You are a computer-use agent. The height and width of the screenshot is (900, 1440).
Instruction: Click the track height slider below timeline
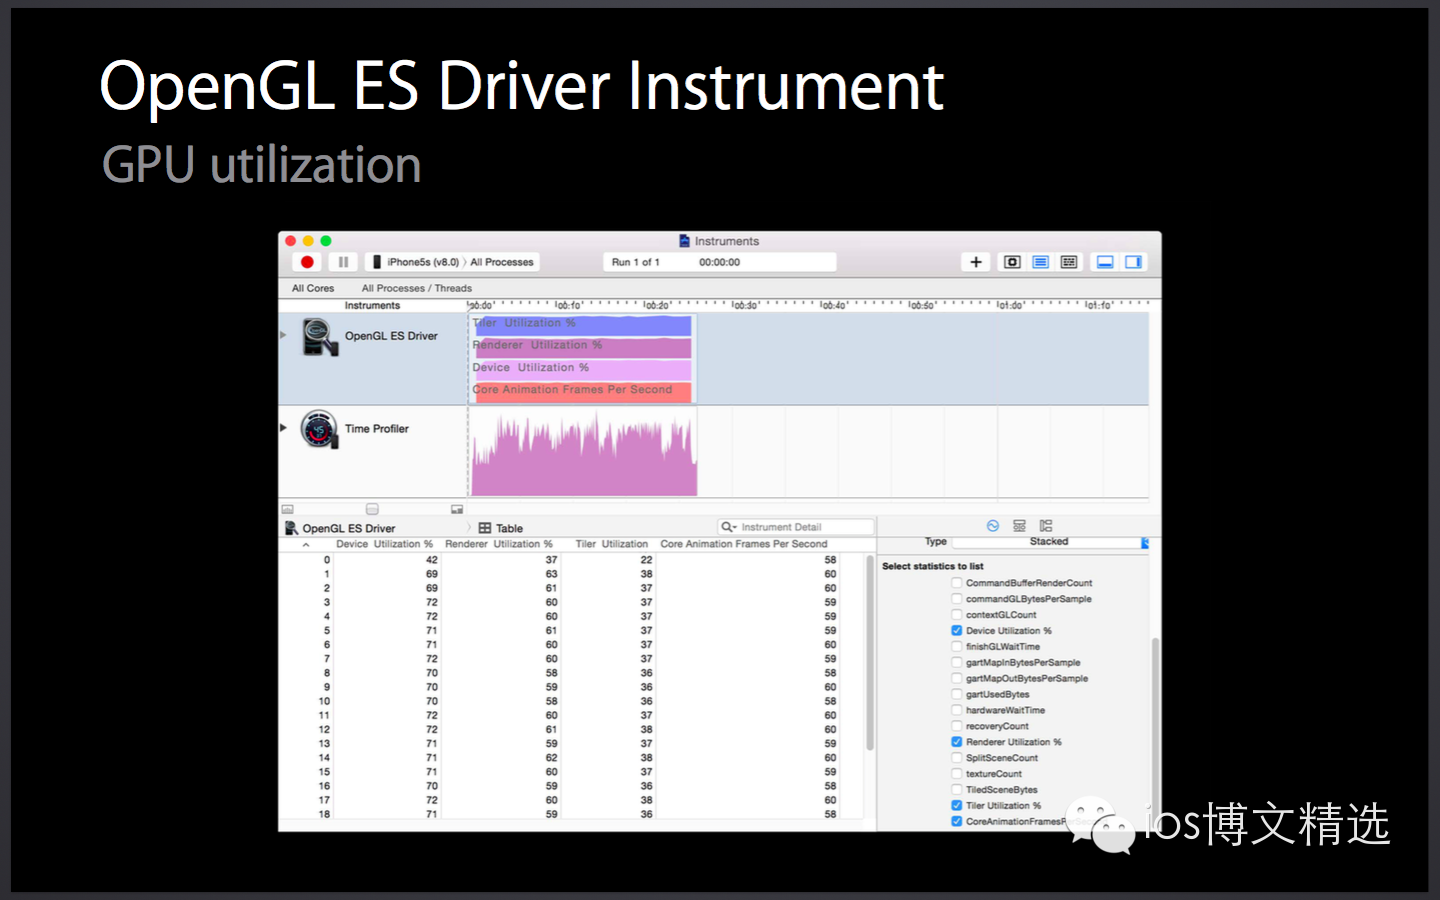coord(372,509)
